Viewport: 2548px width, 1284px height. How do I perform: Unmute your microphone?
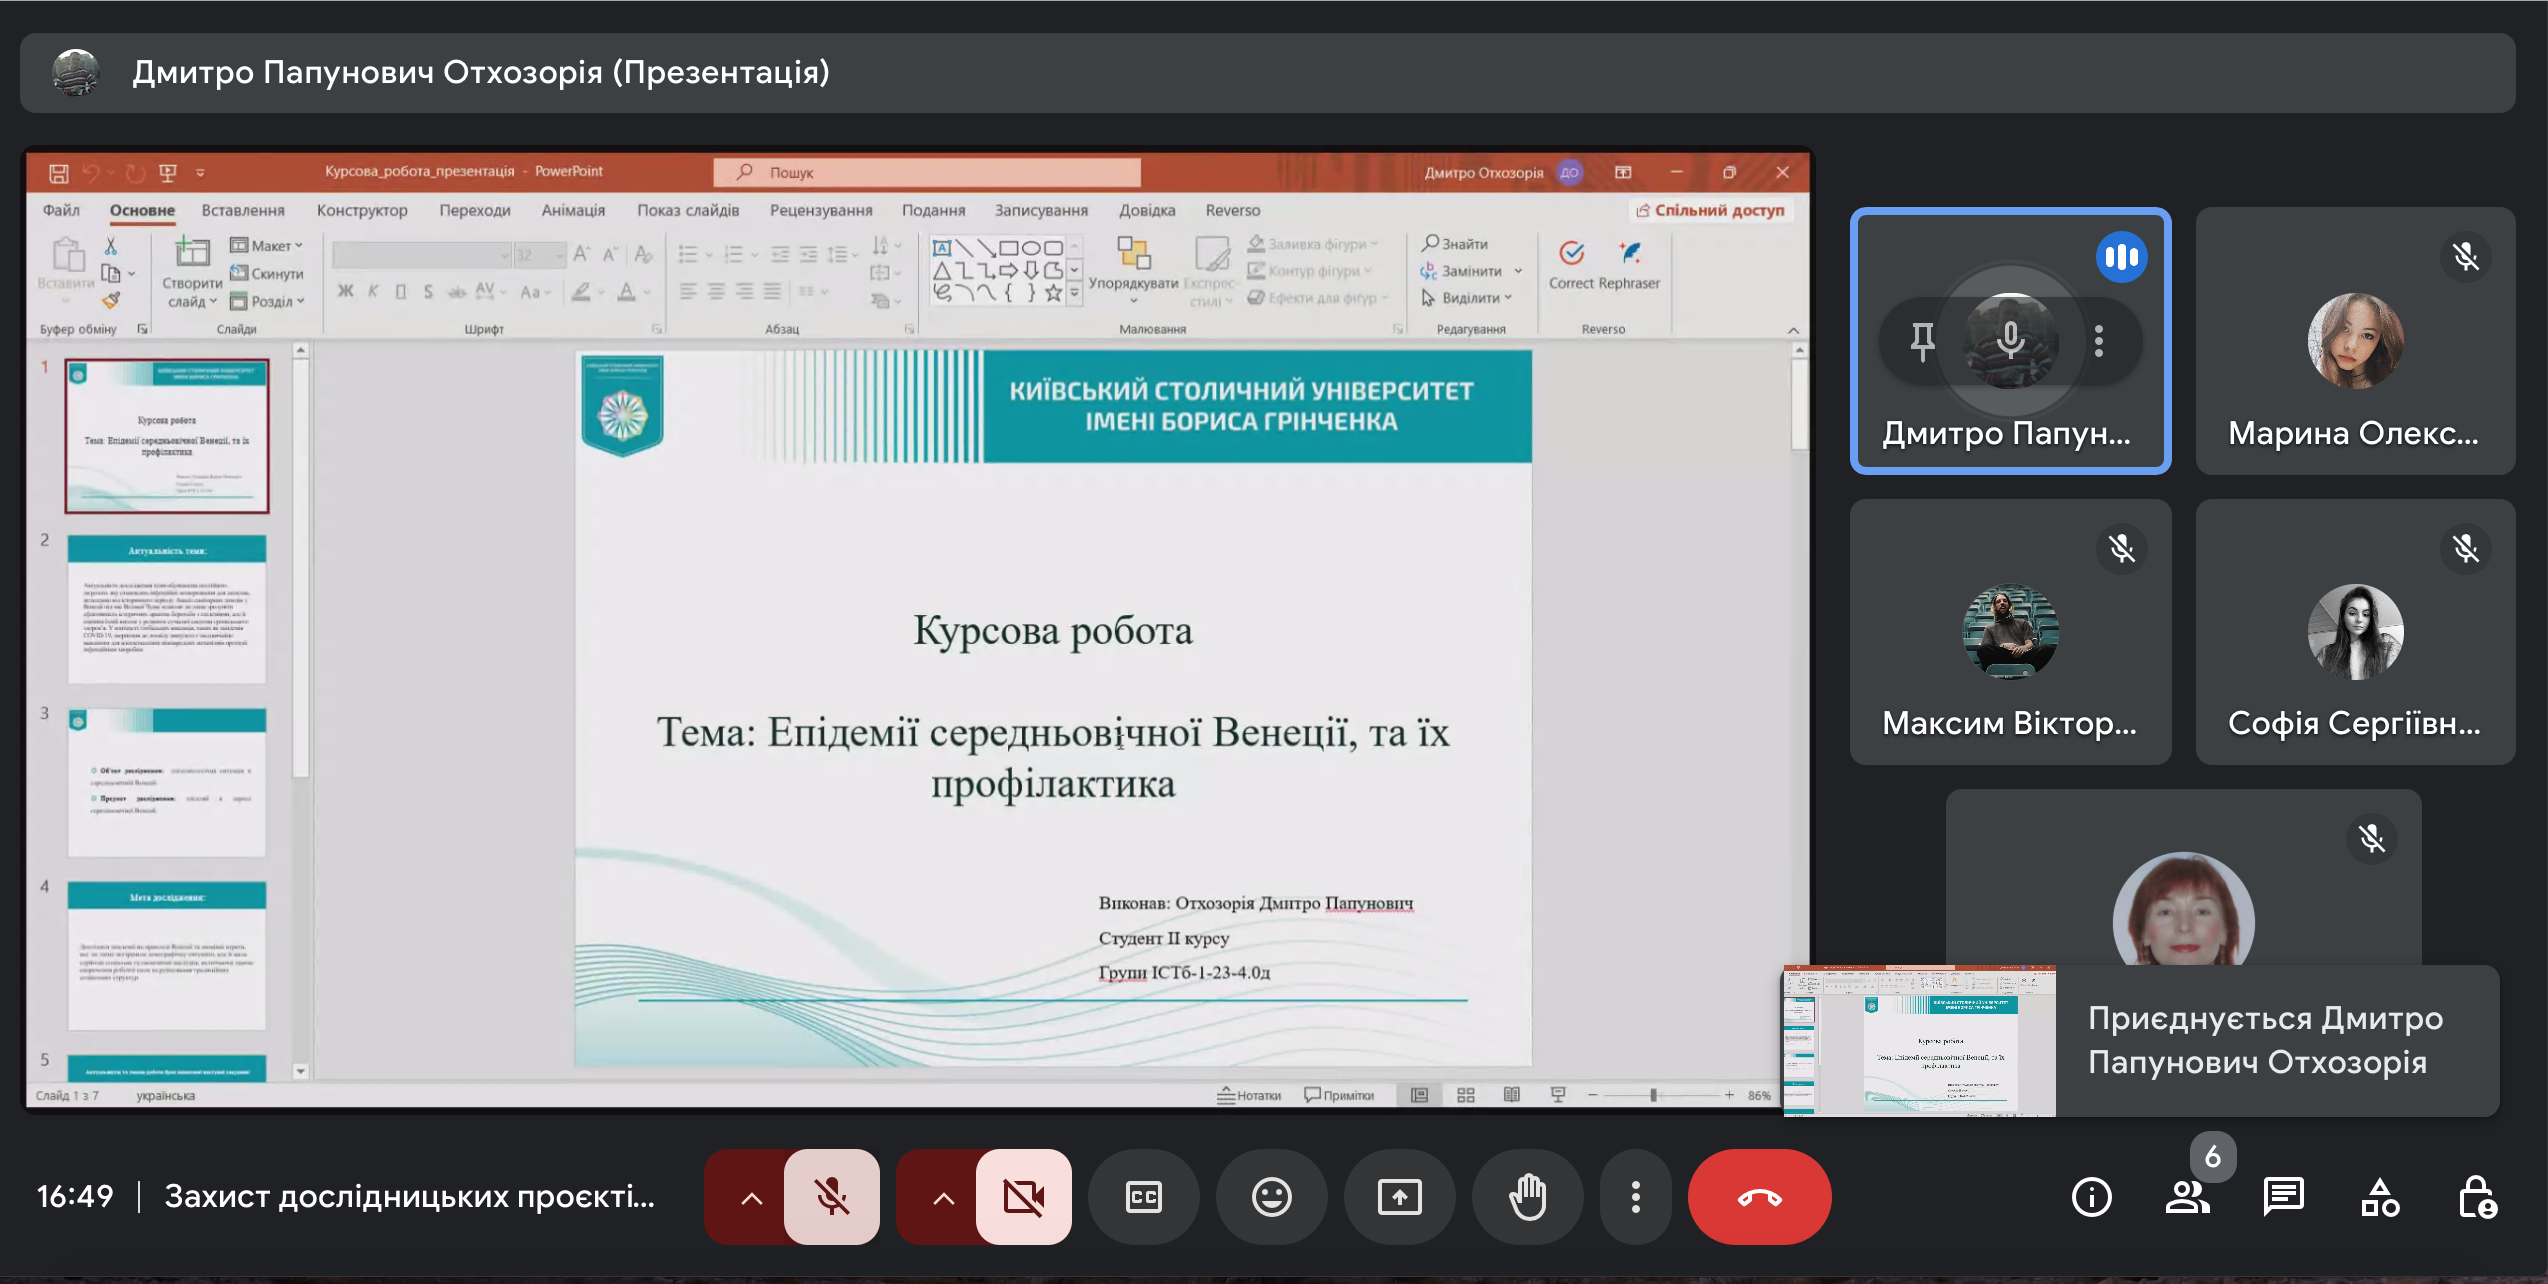click(x=831, y=1197)
